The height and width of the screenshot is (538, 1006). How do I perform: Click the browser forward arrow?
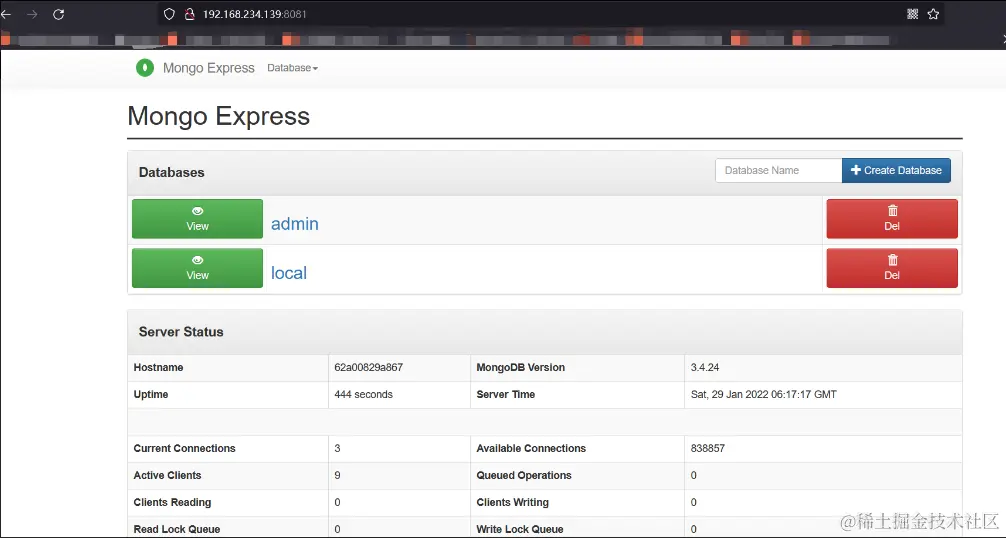tap(32, 14)
